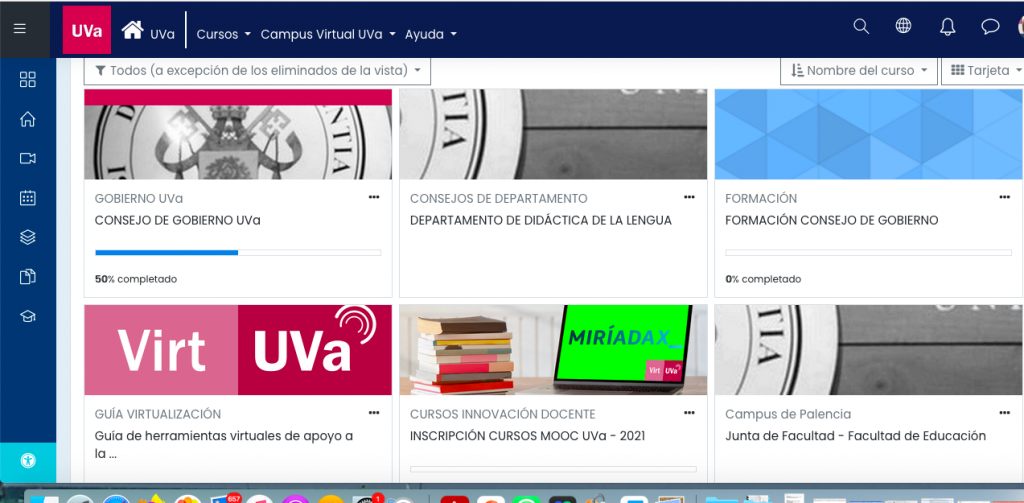Open options menu for Junta de Facultad card
Image resolution: width=1024 pixels, height=503 pixels.
pyautogui.click(x=1004, y=412)
